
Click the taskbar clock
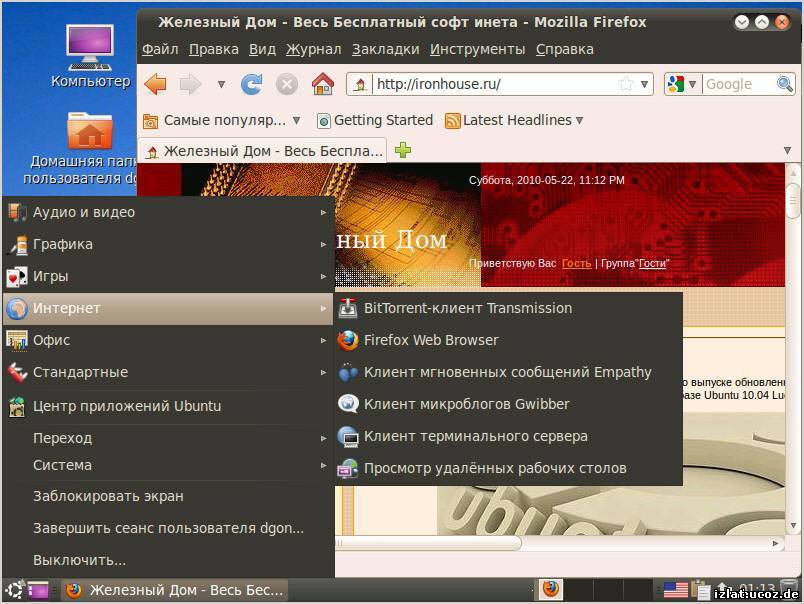(757, 589)
